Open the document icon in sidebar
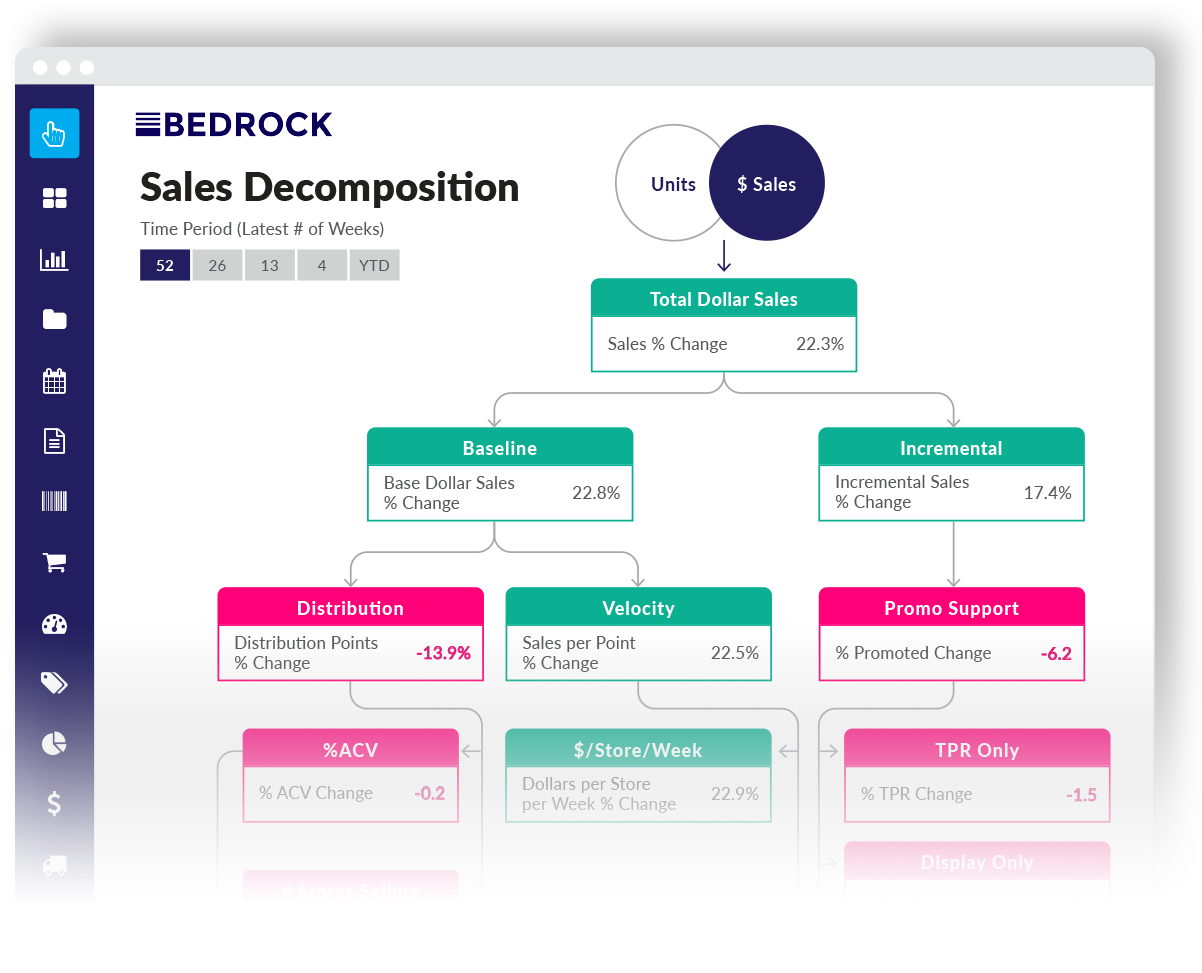 tap(54, 441)
